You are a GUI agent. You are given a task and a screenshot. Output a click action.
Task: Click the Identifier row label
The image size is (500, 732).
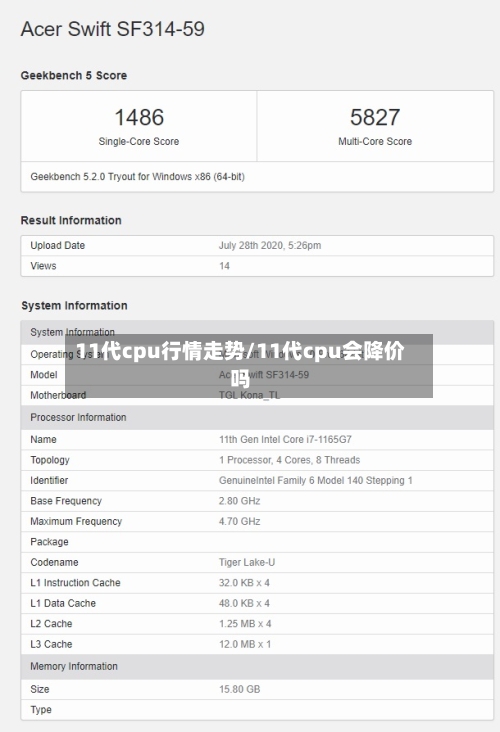(x=49, y=480)
